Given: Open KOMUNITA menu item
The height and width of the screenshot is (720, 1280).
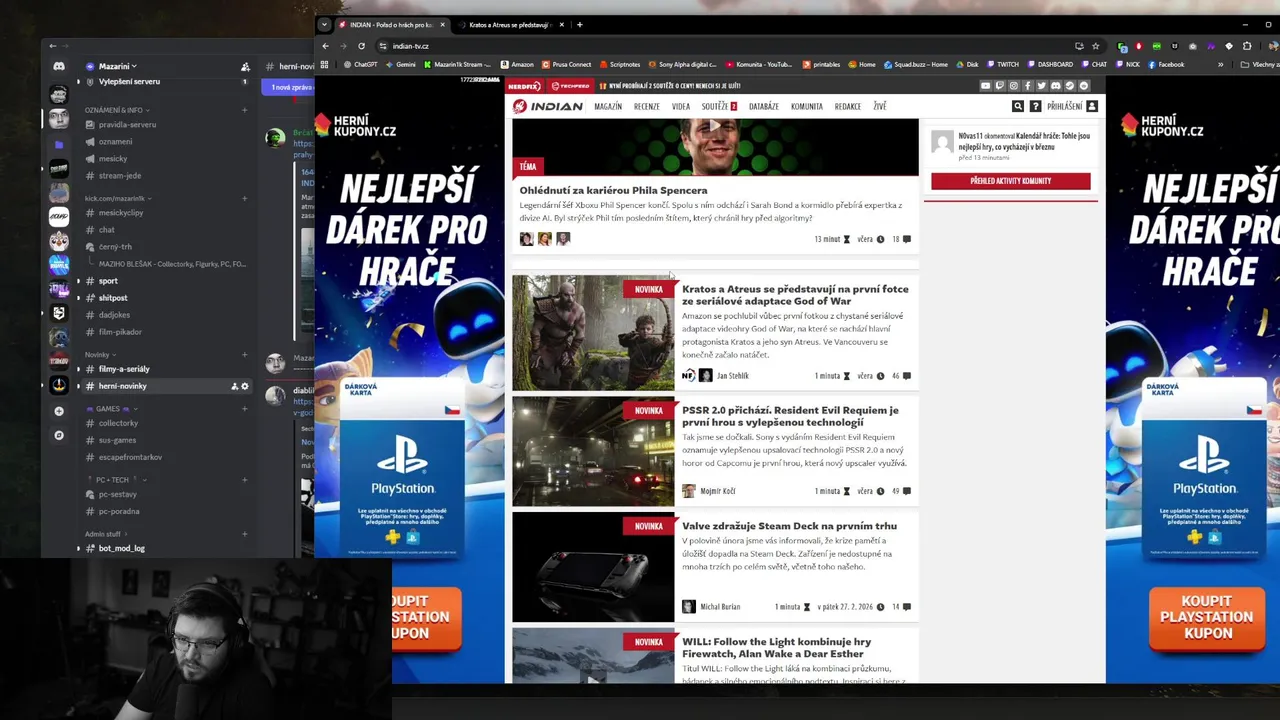Looking at the screenshot, I should pos(807,106).
